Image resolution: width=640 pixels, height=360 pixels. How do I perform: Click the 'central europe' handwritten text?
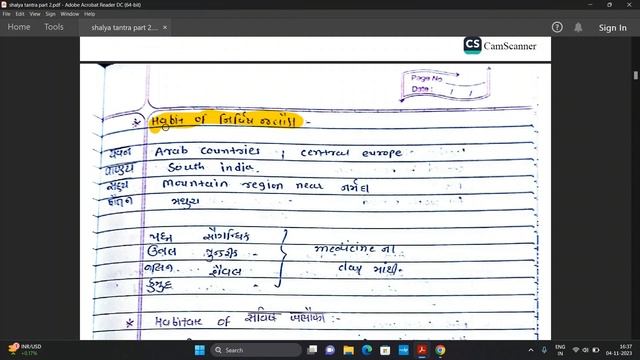pyautogui.click(x=351, y=153)
